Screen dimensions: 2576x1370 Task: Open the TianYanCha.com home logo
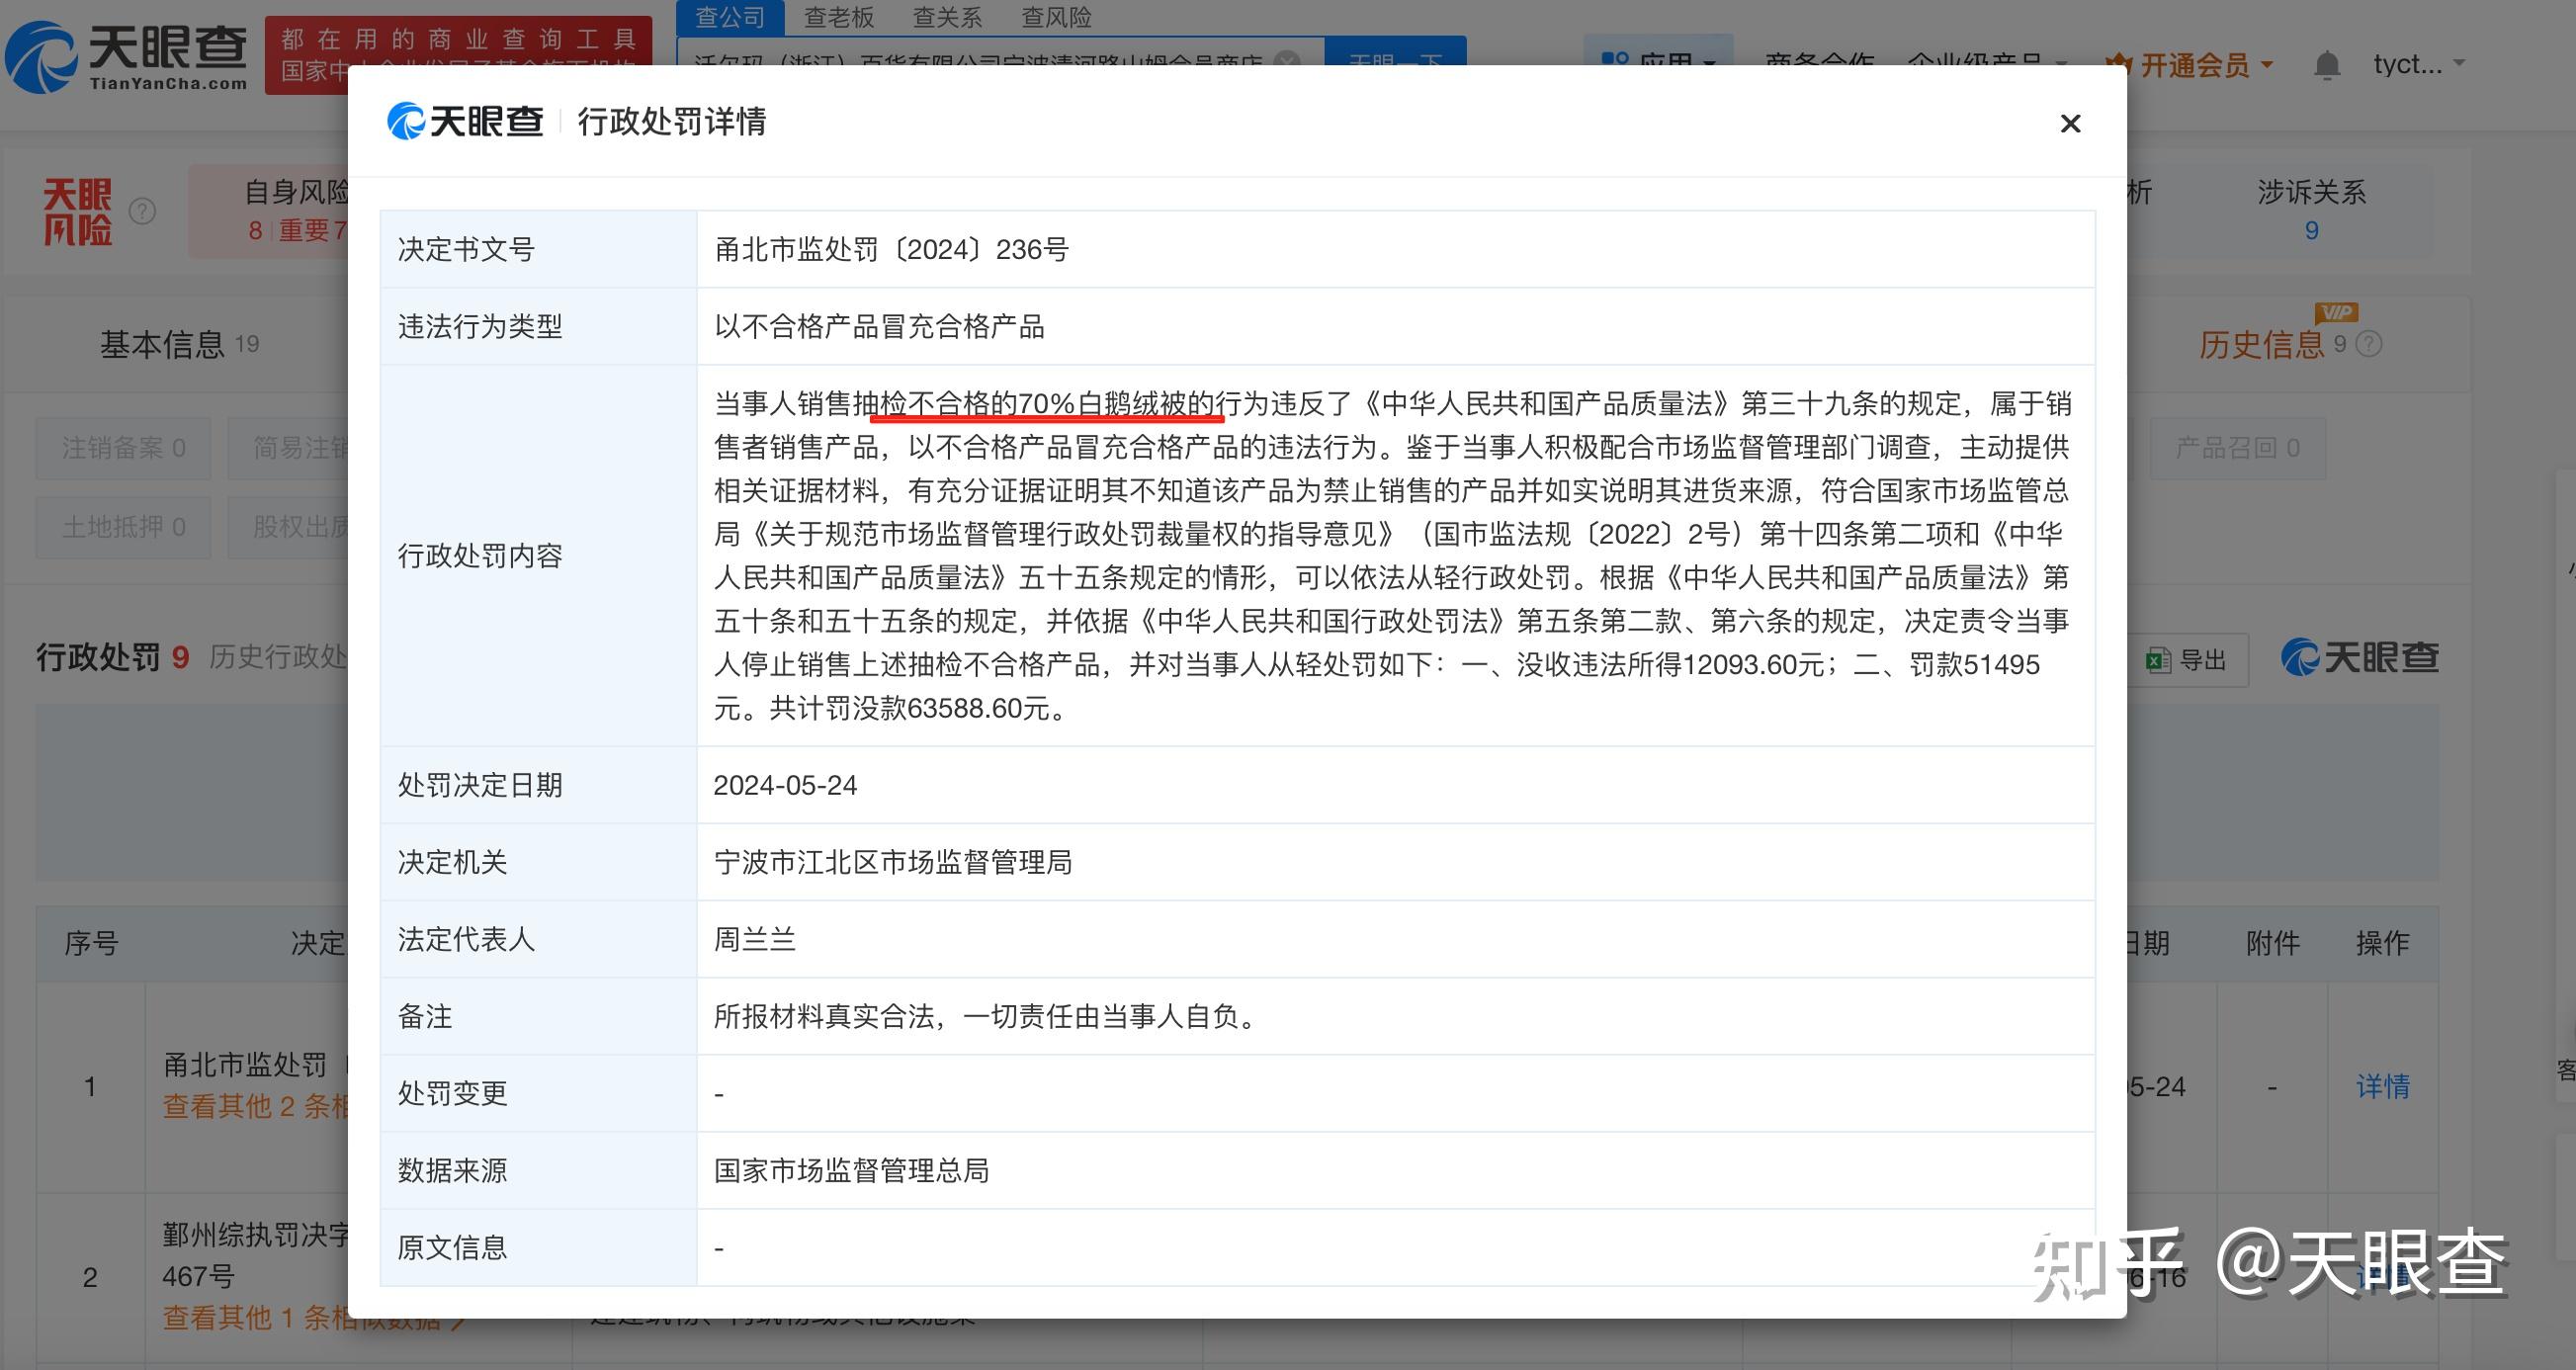pyautogui.click(x=128, y=56)
